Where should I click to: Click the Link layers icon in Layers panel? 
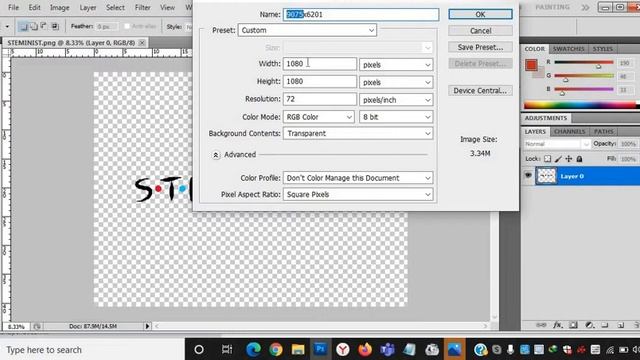(x=541, y=325)
